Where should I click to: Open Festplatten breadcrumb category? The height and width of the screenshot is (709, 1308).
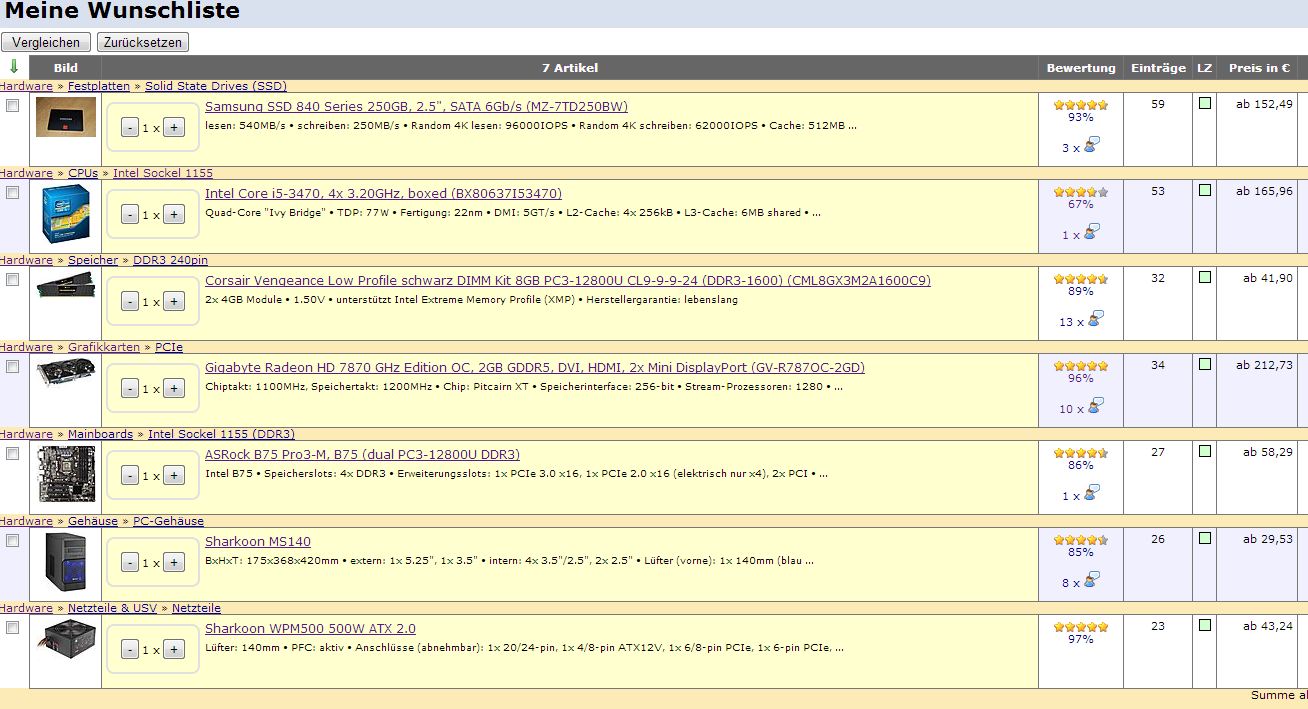[99, 86]
